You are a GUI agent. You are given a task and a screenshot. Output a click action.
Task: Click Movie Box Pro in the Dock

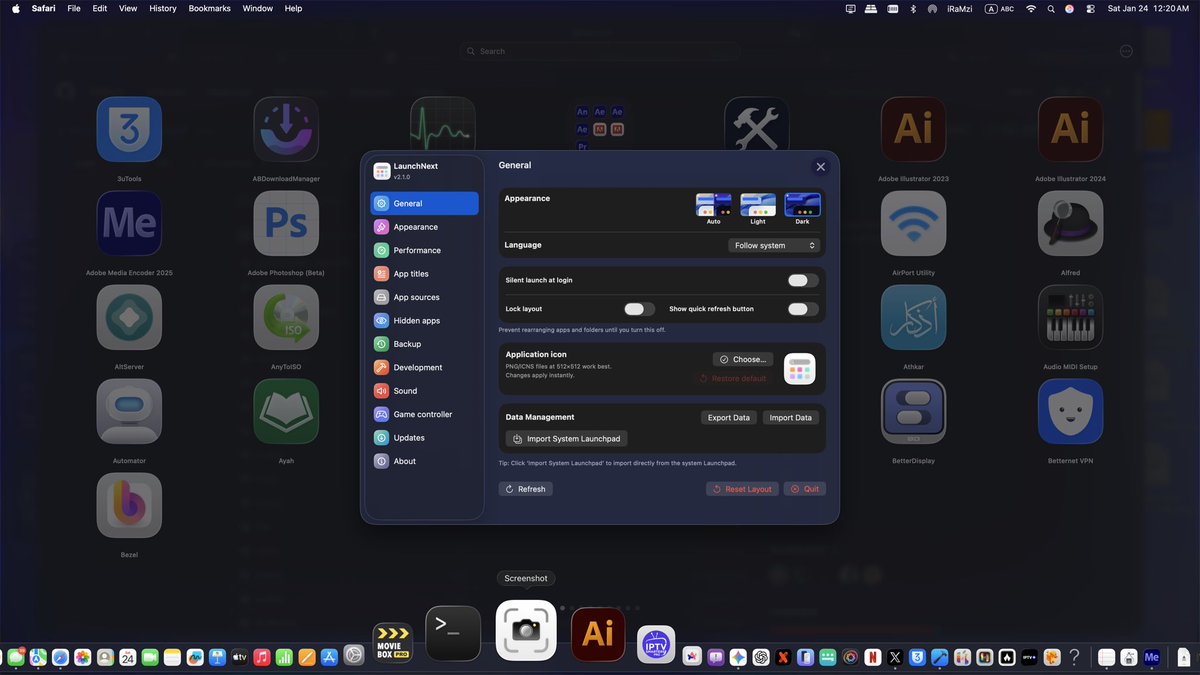(x=392, y=643)
